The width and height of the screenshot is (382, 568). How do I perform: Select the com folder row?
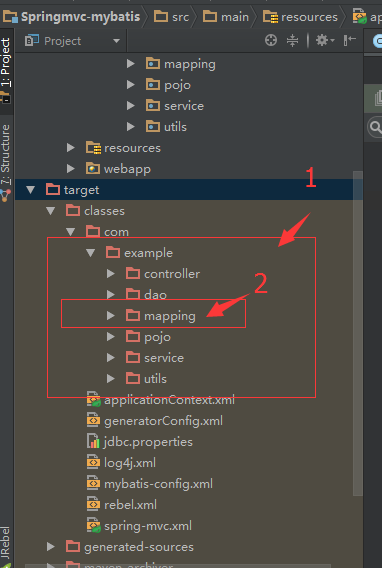pos(189,232)
